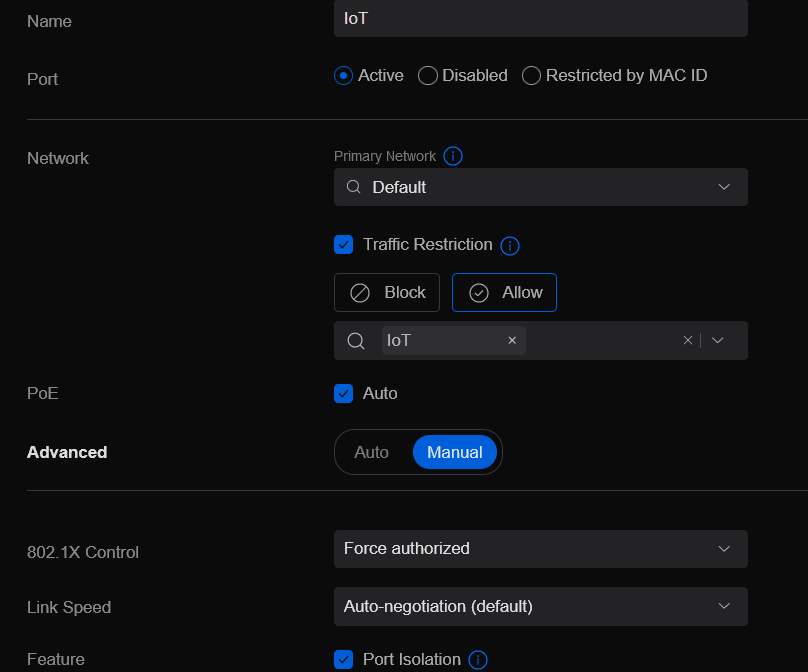Click the Port Isolation info icon
Screen dimensions: 808x672
(x=478, y=660)
